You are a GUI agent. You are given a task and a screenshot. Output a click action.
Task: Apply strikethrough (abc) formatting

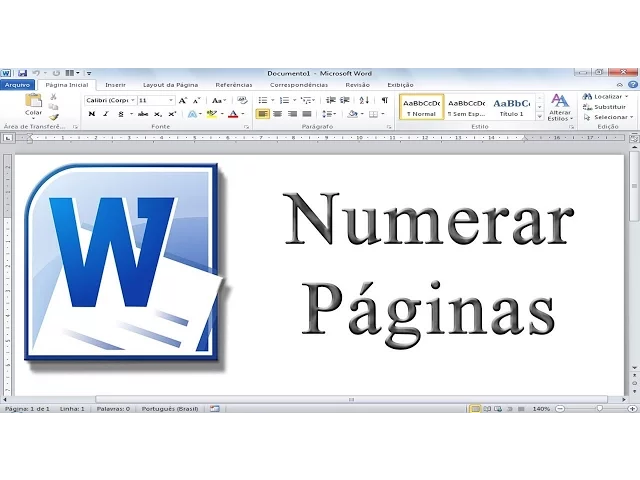click(x=143, y=114)
